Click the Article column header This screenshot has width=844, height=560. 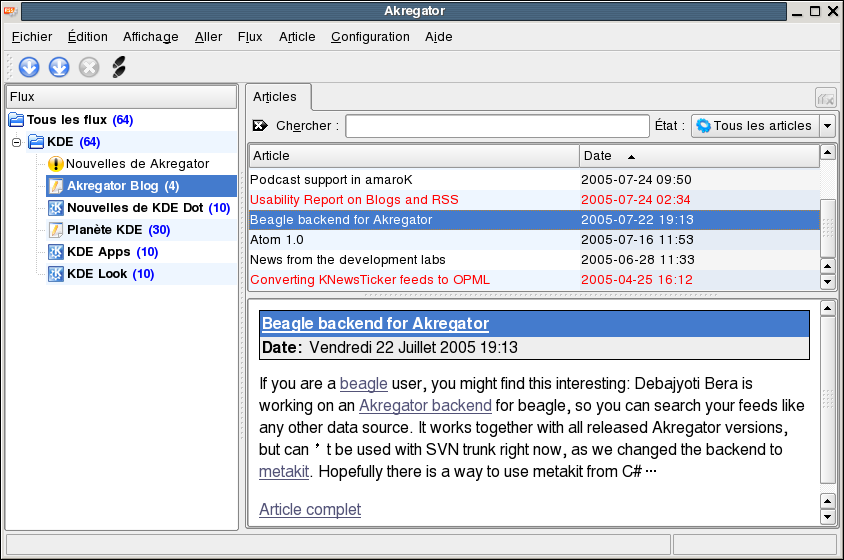[414, 156]
